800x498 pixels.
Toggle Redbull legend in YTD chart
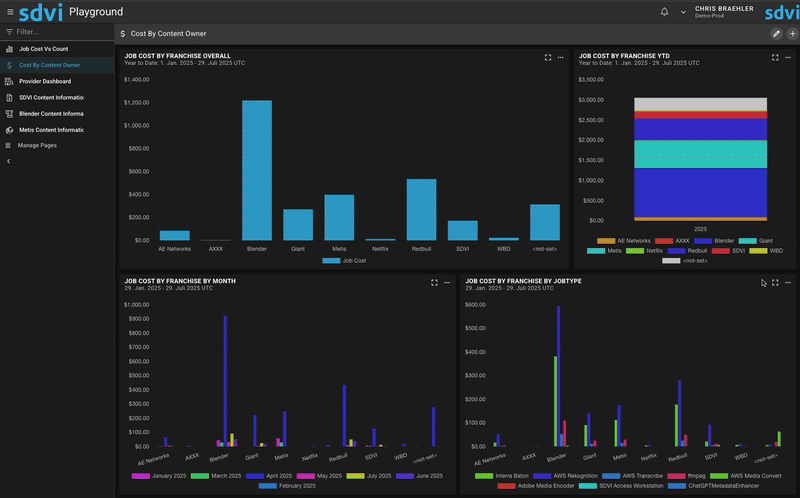(x=687, y=251)
